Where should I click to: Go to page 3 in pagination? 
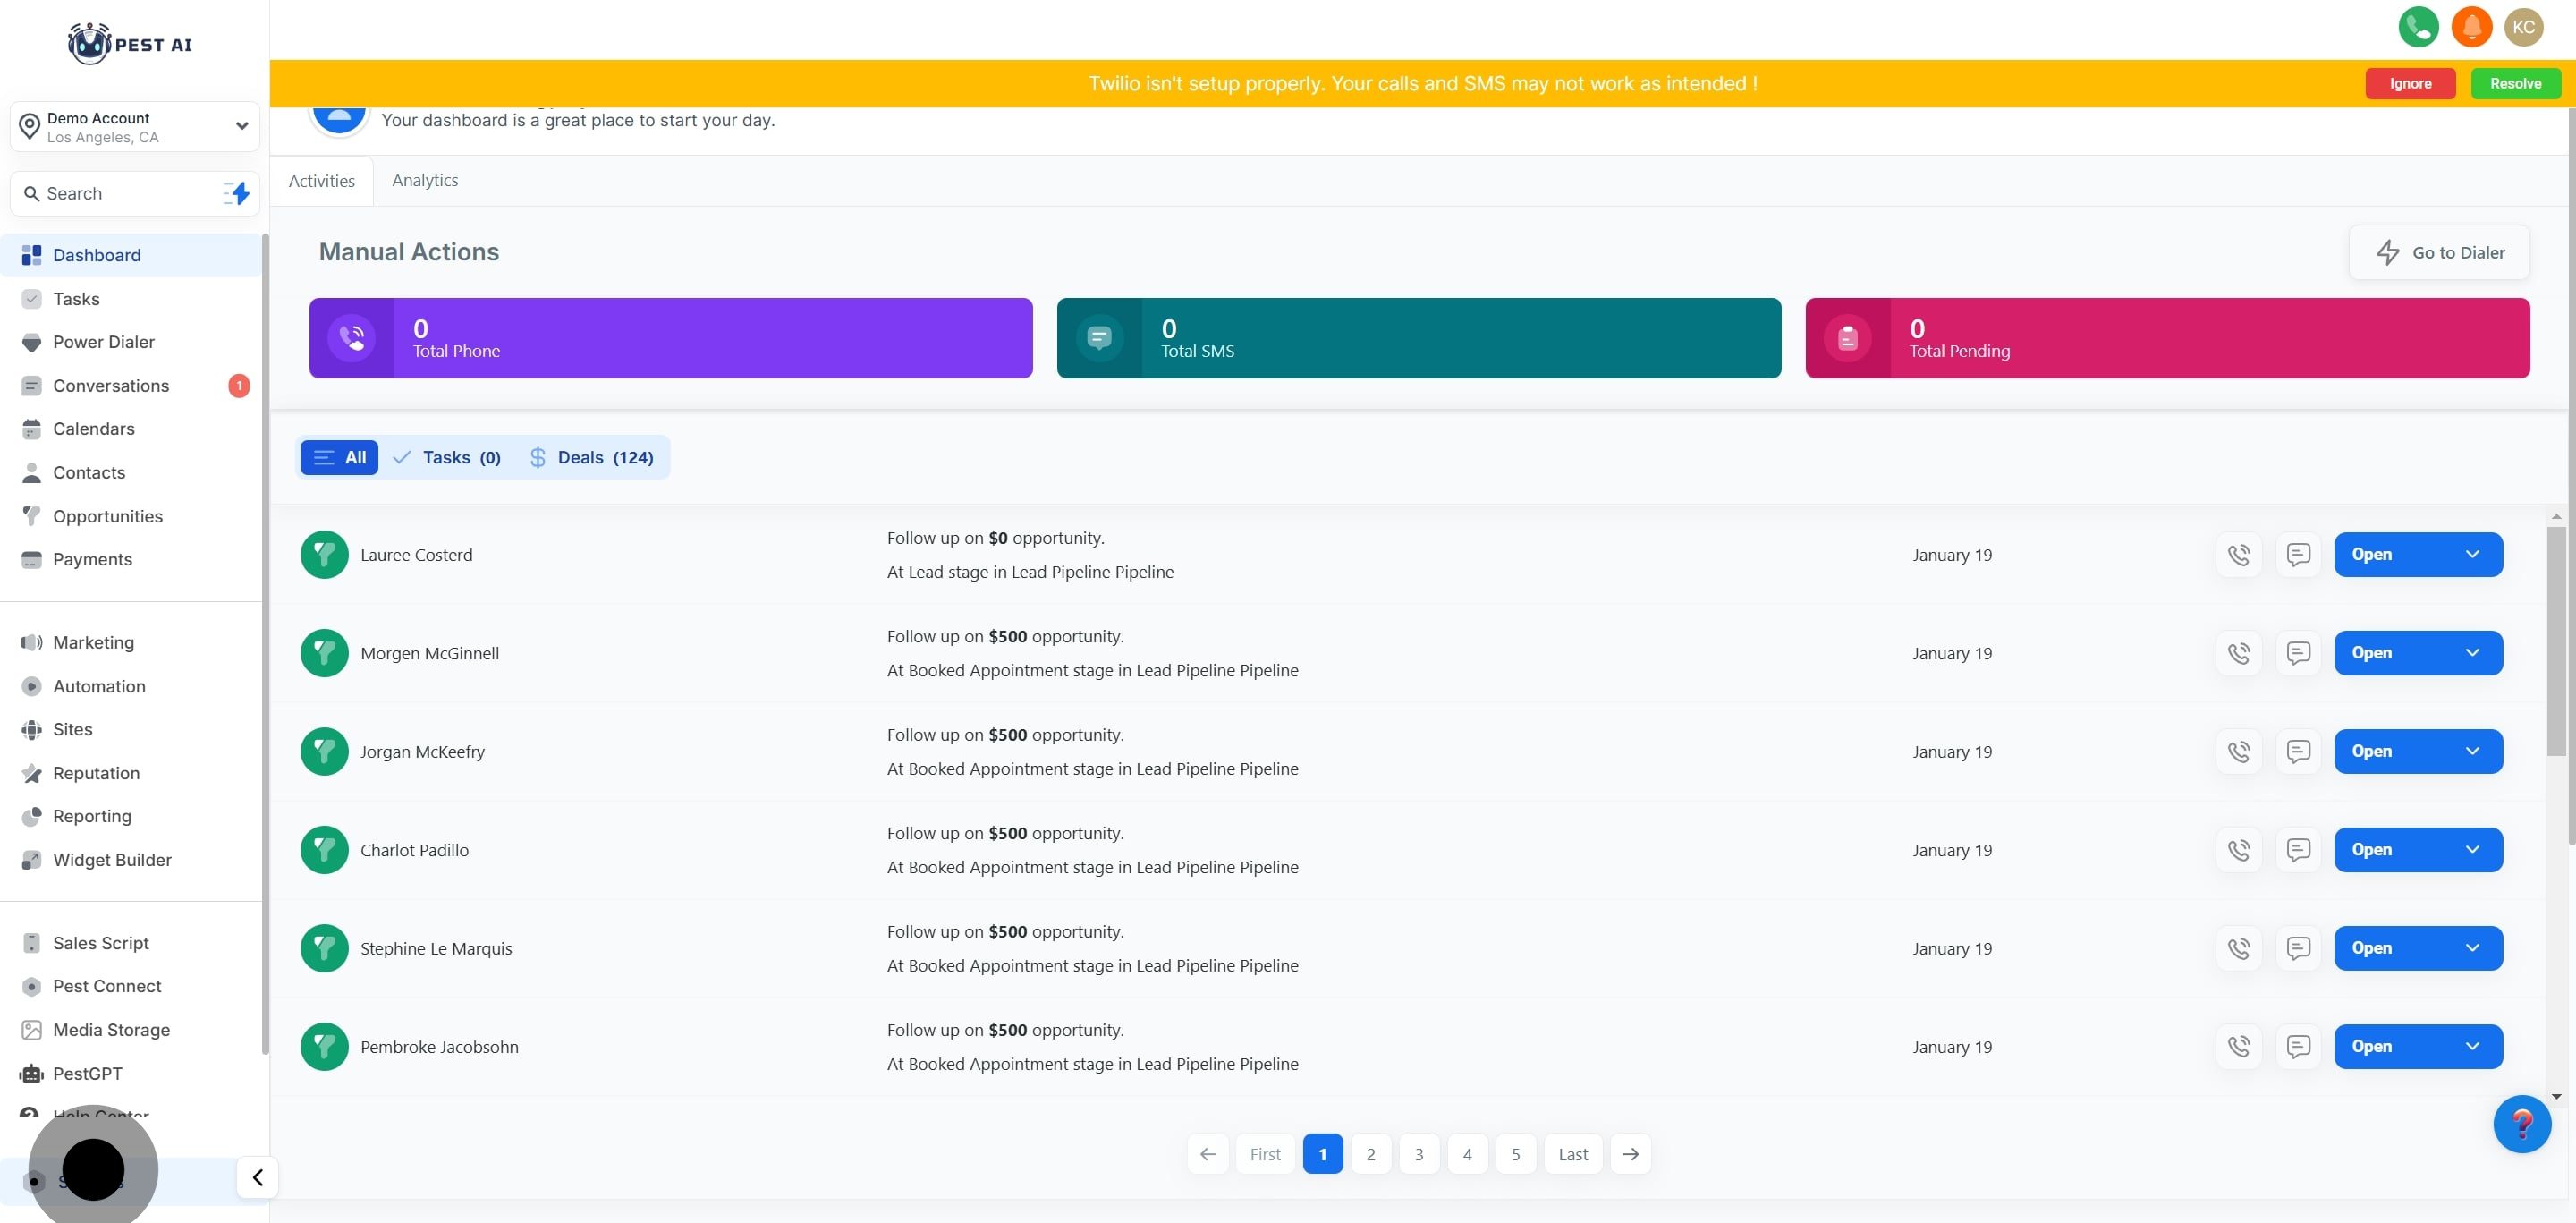pyautogui.click(x=1418, y=1154)
